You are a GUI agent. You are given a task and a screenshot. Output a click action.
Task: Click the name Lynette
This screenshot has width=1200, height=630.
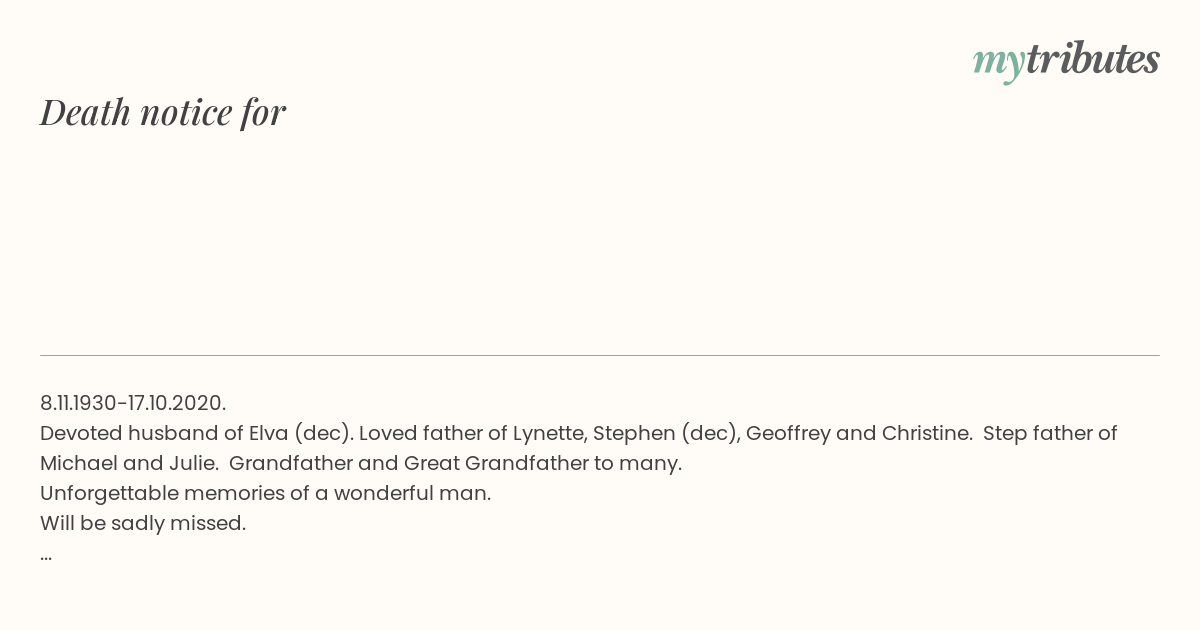(549, 434)
